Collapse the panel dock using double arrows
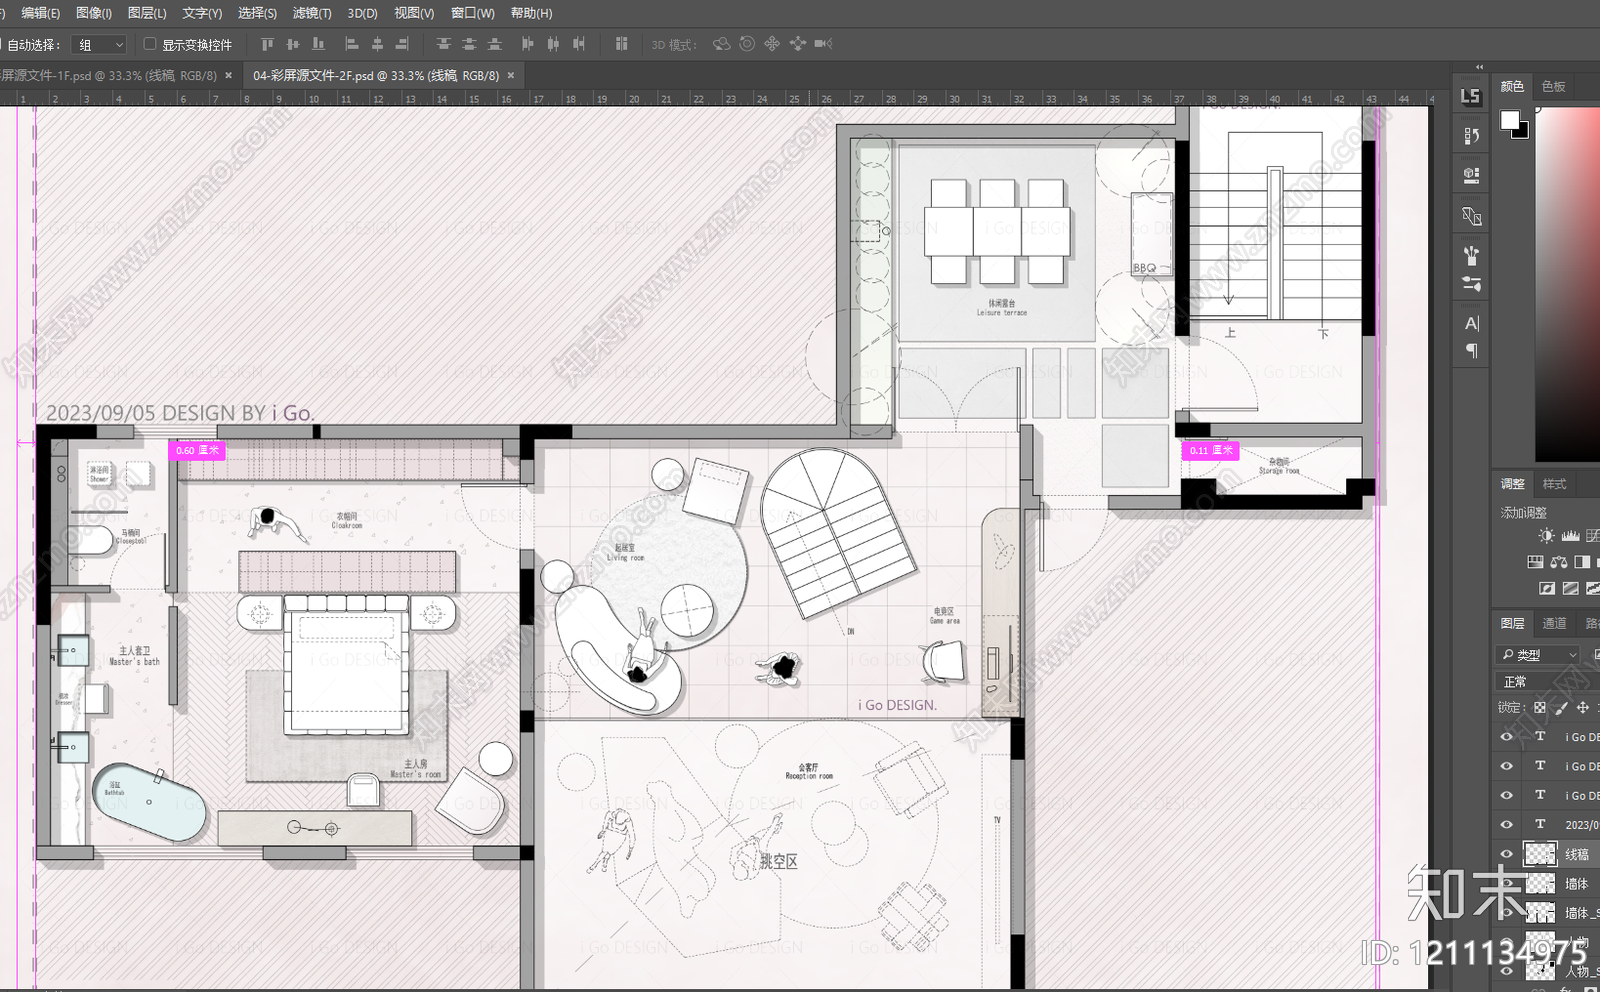 pyautogui.click(x=1480, y=67)
